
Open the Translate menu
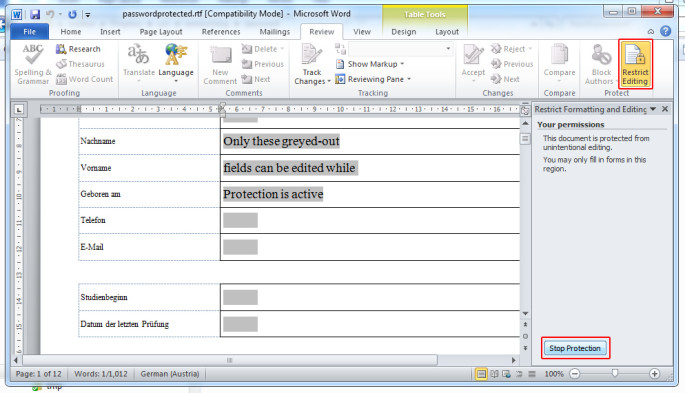138,64
